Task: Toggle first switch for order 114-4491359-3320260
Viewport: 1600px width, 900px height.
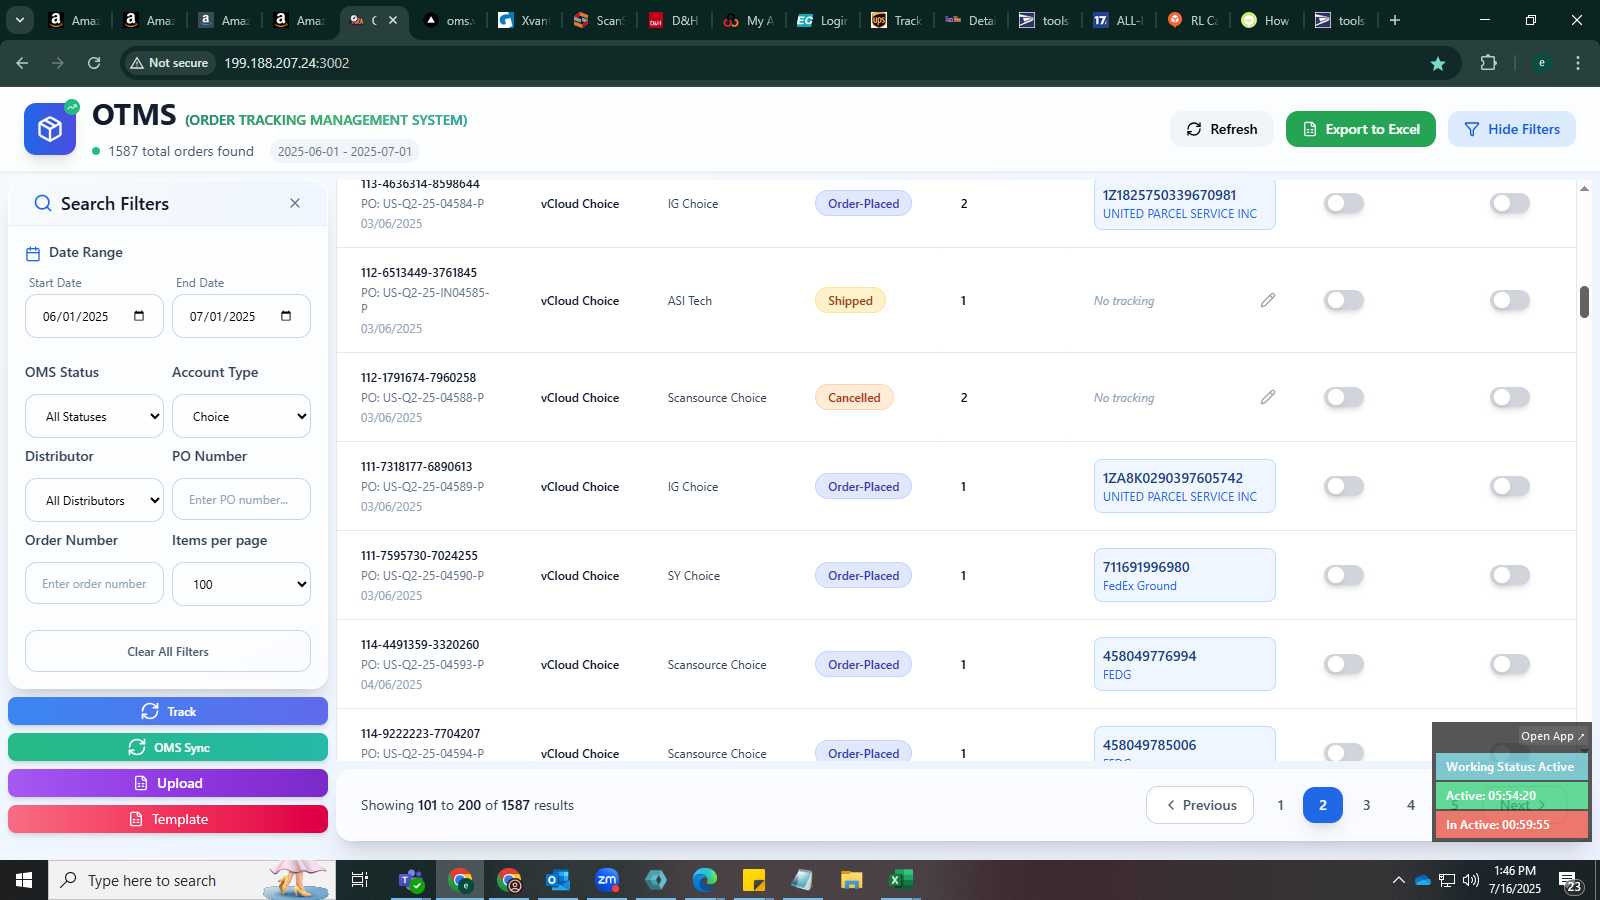Action: [1344, 664]
